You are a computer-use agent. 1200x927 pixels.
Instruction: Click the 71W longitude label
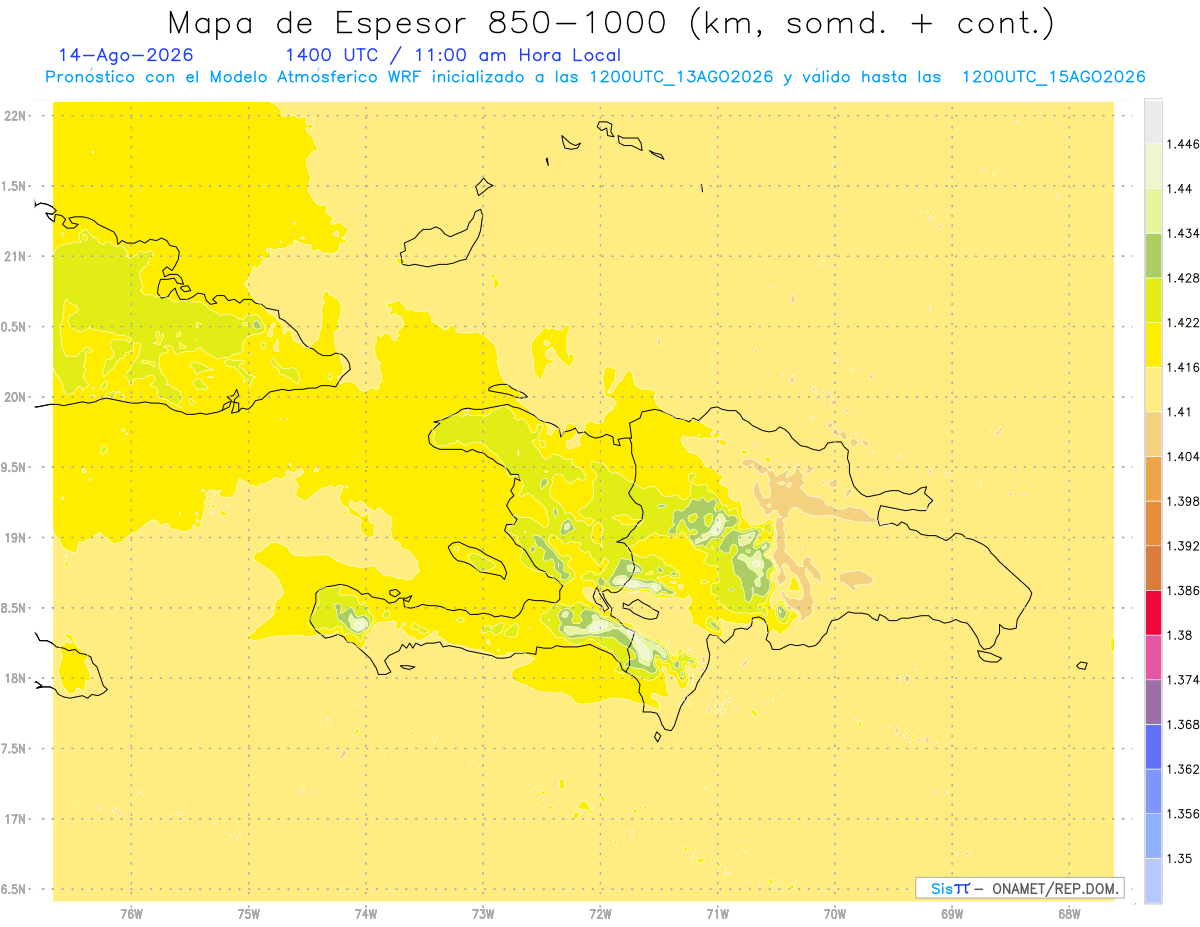click(717, 914)
